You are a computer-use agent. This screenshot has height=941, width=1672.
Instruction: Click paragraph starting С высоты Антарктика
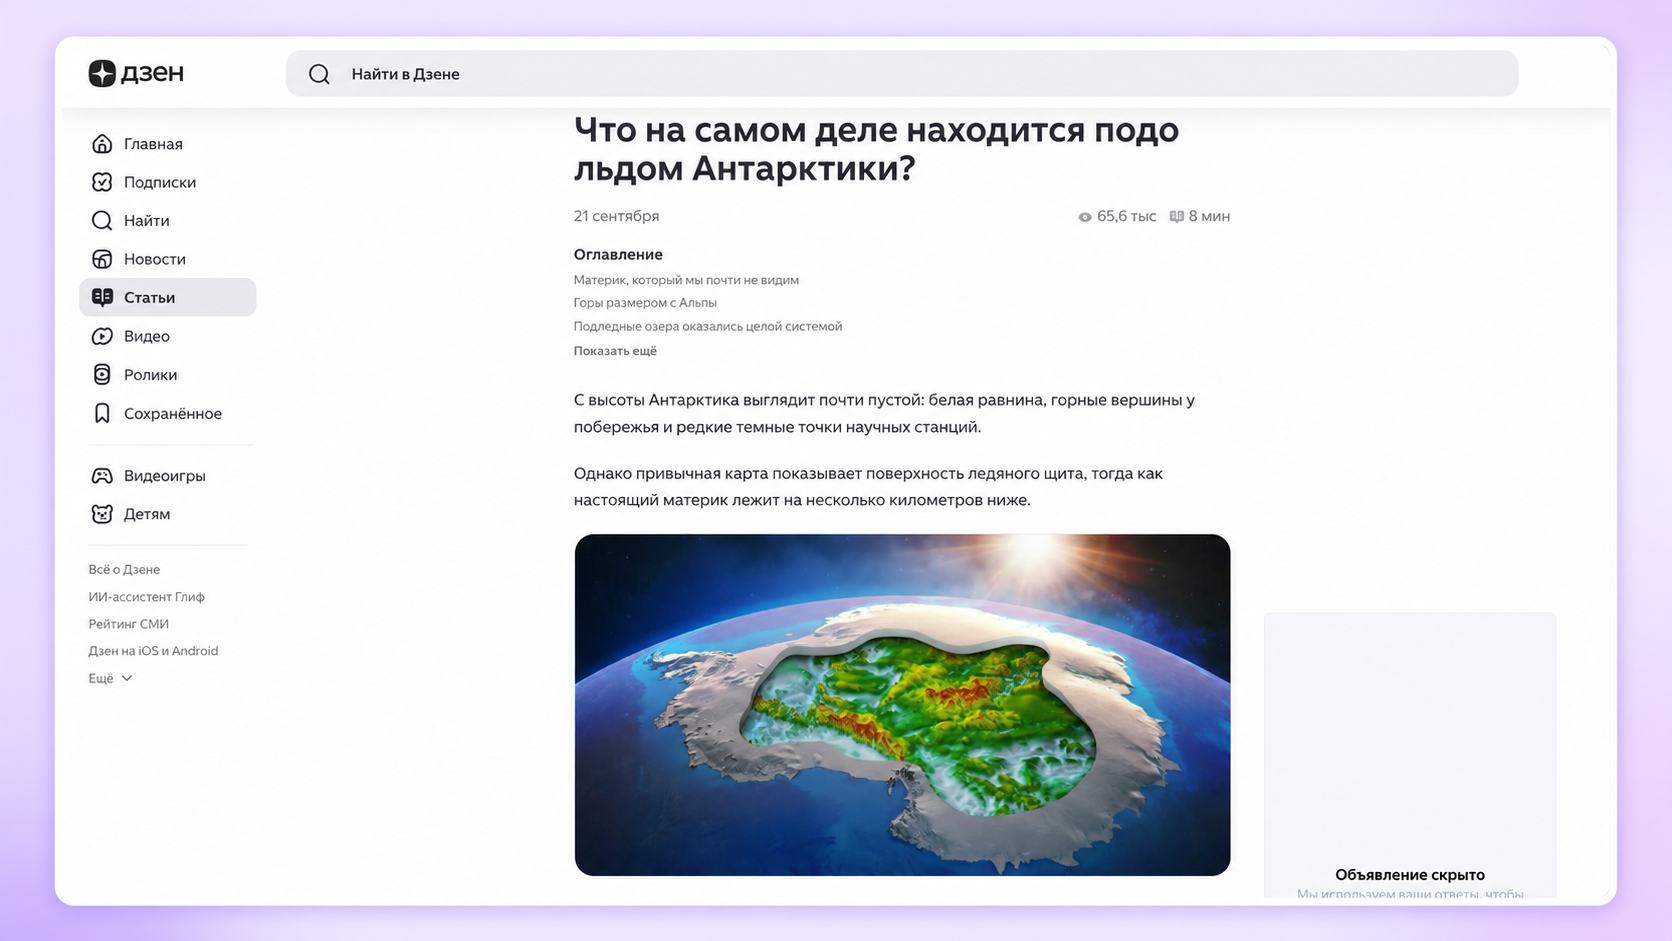pyautogui.click(x=884, y=413)
